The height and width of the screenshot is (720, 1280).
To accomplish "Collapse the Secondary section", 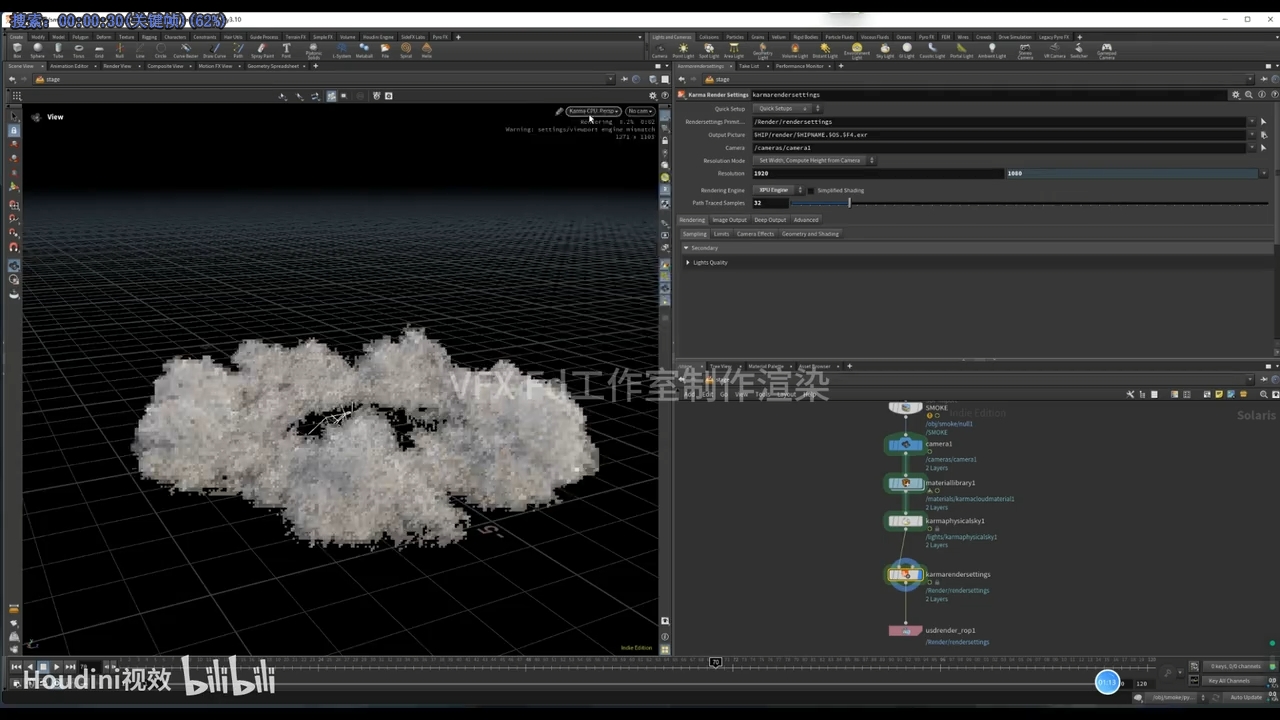I will pyautogui.click(x=688, y=247).
